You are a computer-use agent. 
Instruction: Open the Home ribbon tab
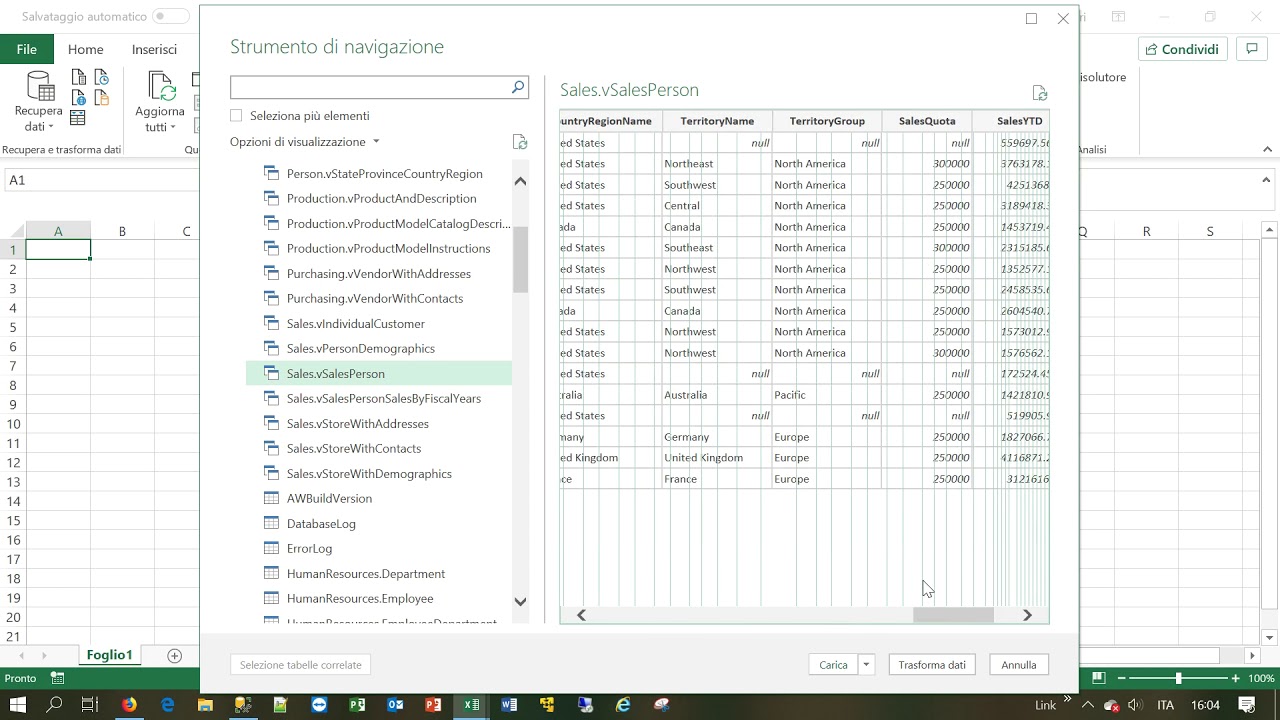coord(86,49)
